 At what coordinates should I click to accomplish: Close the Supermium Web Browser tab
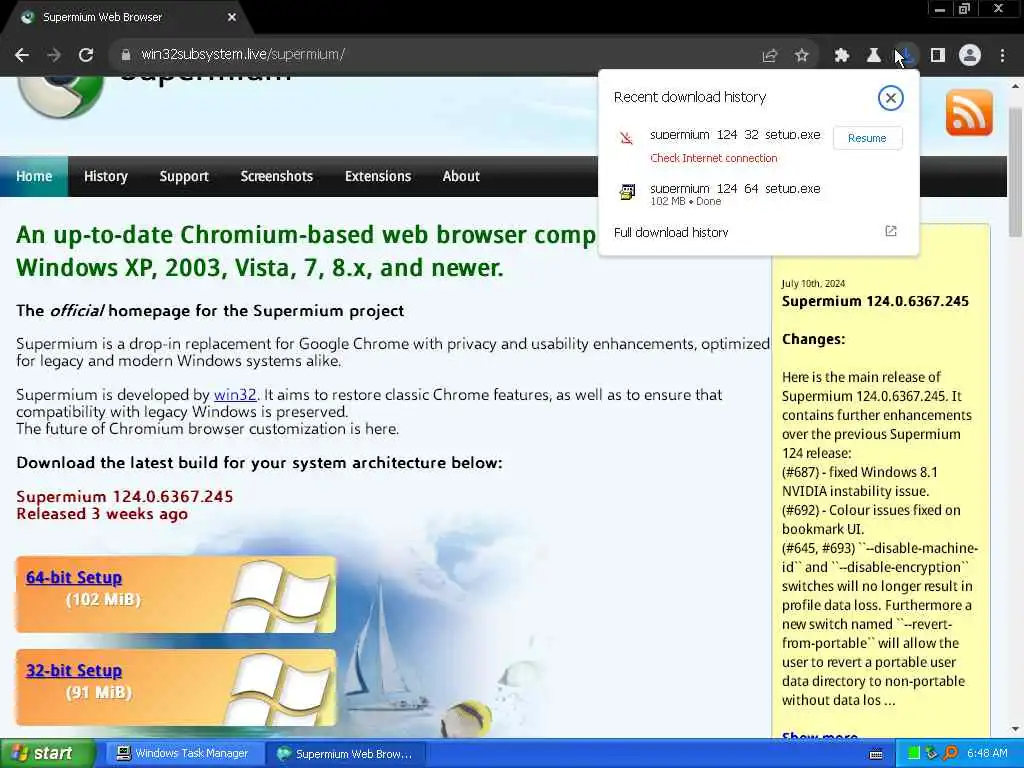point(232,18)
